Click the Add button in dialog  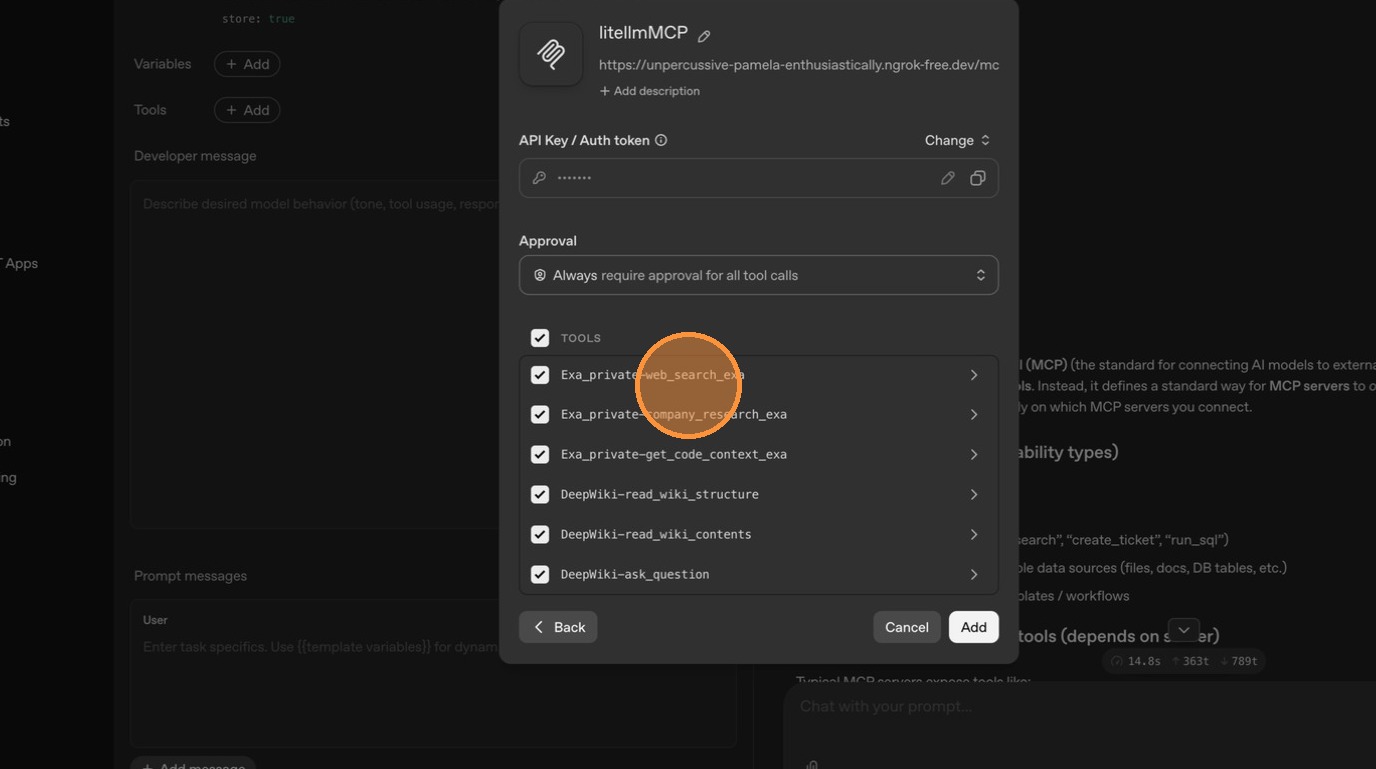974,627
